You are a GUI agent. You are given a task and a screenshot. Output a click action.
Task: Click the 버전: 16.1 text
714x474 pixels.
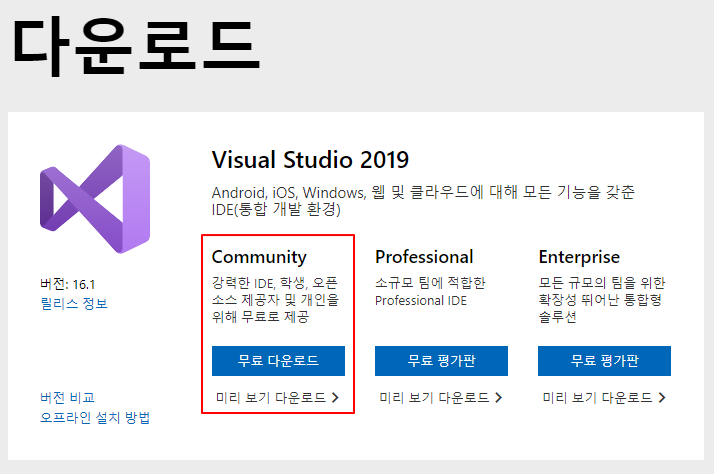click(x=67, y=284)
